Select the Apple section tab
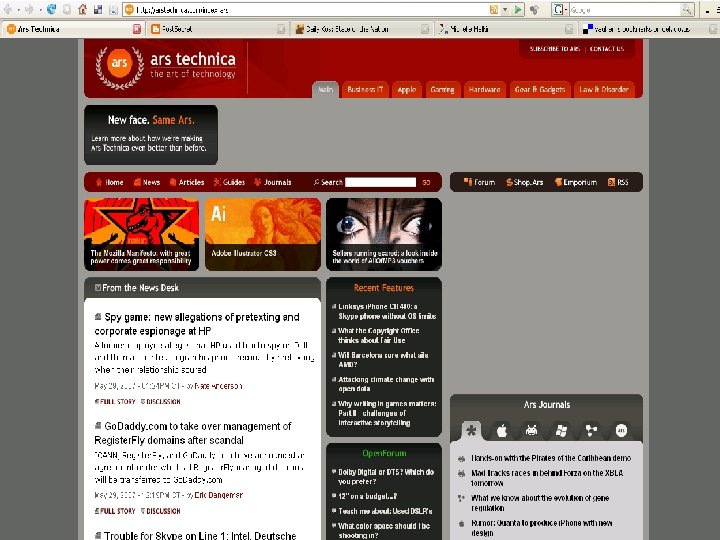Image resolution: width=720 pixels, height=540 pixels. [407, 90]
